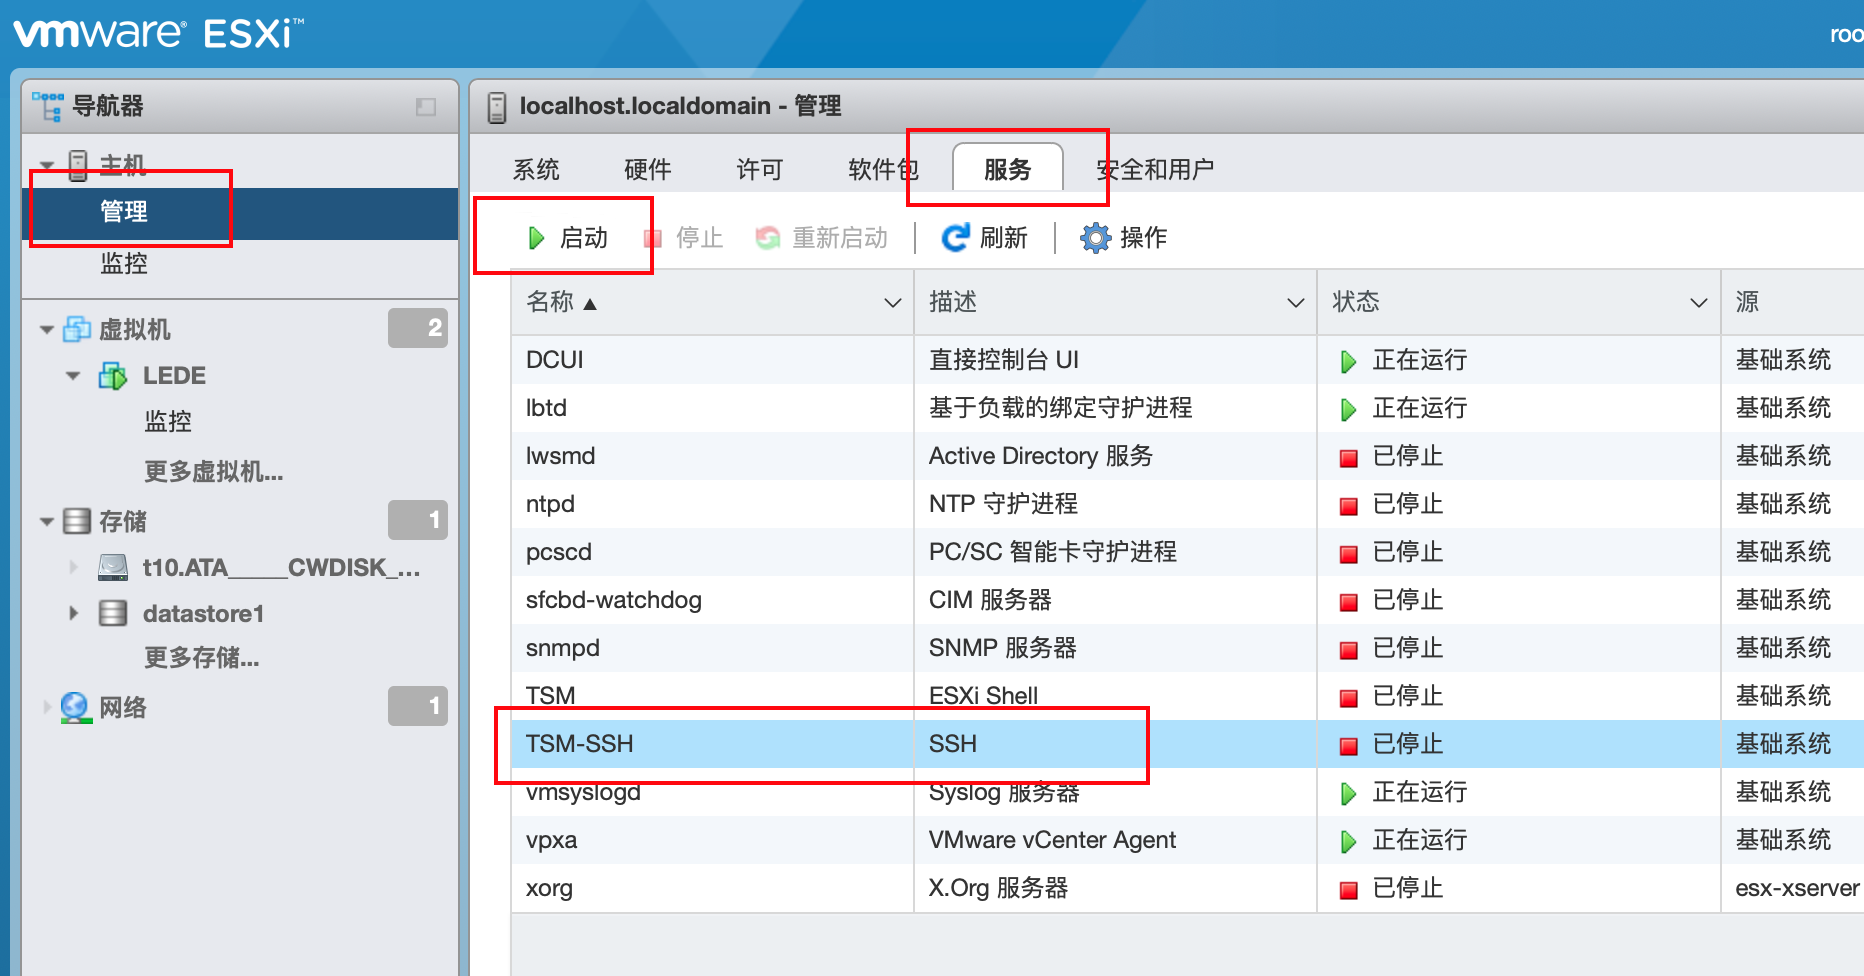Image resolution: width=1864 pixels, height=976 pixels.
Task: Open the Status column dropdown menu
Action: pos(1699,303)
